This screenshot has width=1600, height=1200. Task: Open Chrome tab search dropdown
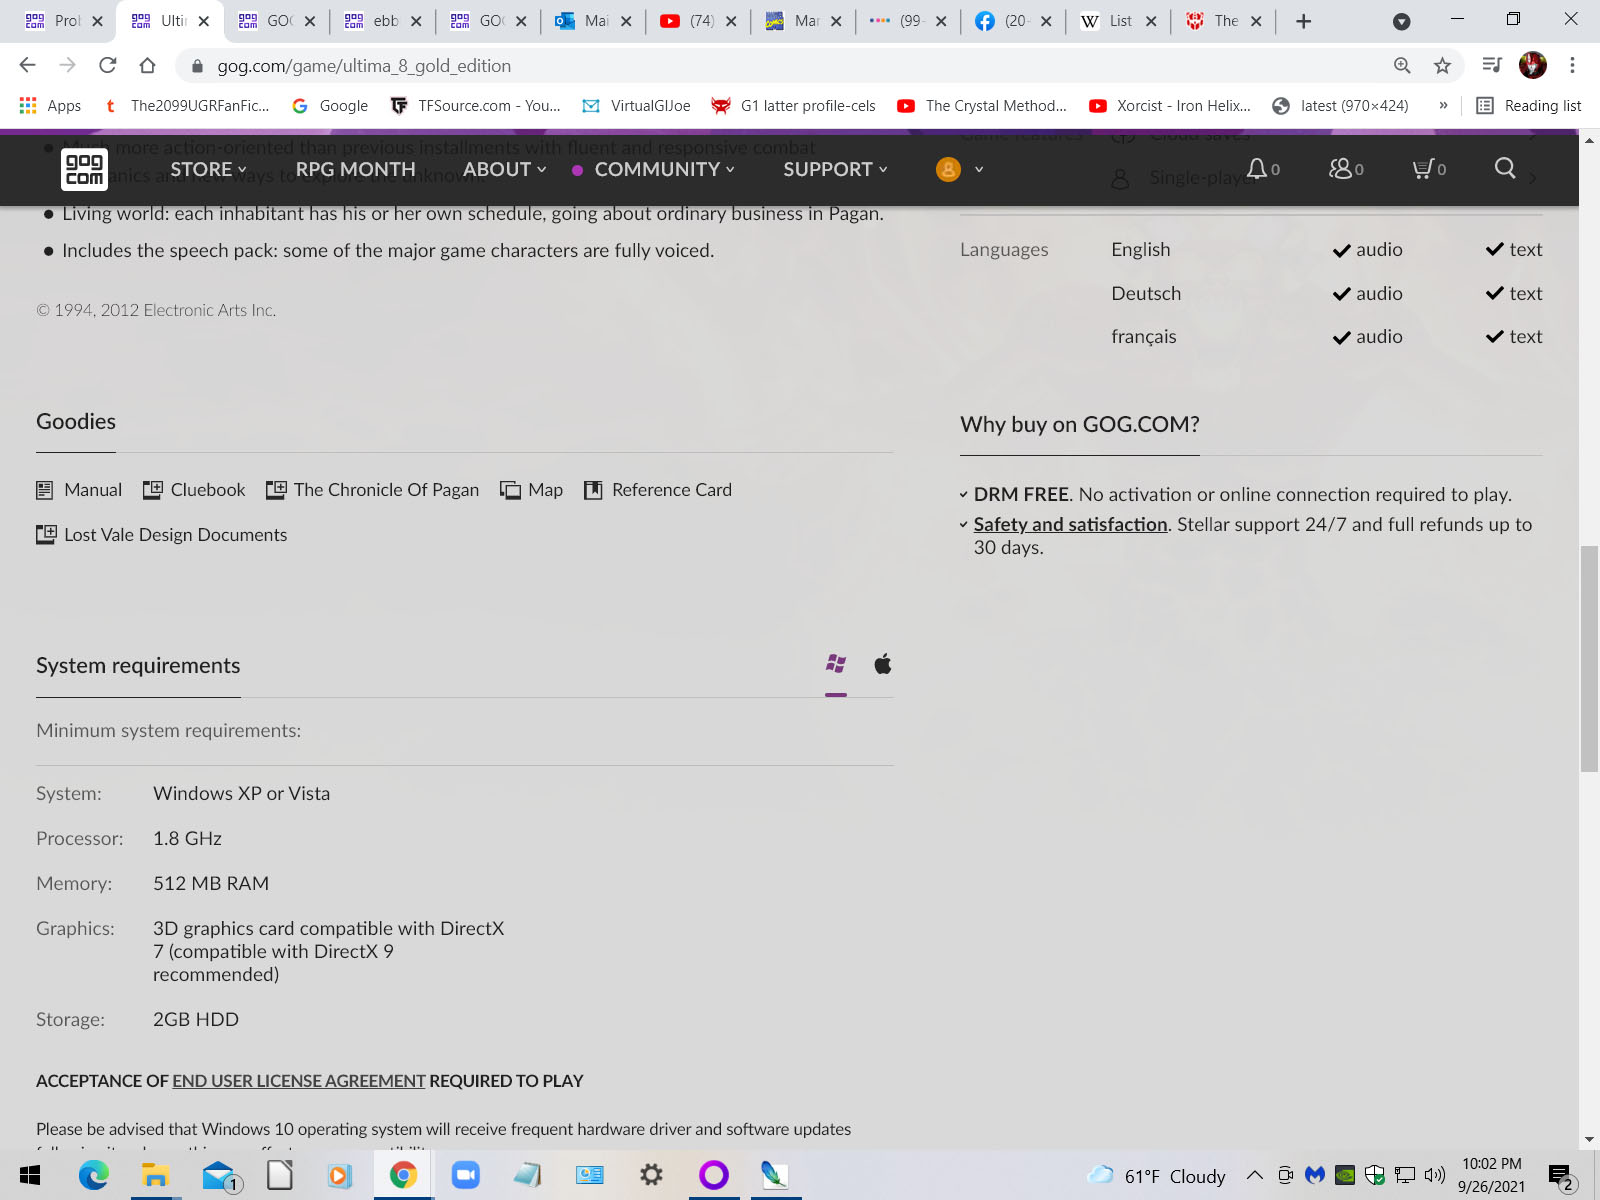(x=1402, y=21)
